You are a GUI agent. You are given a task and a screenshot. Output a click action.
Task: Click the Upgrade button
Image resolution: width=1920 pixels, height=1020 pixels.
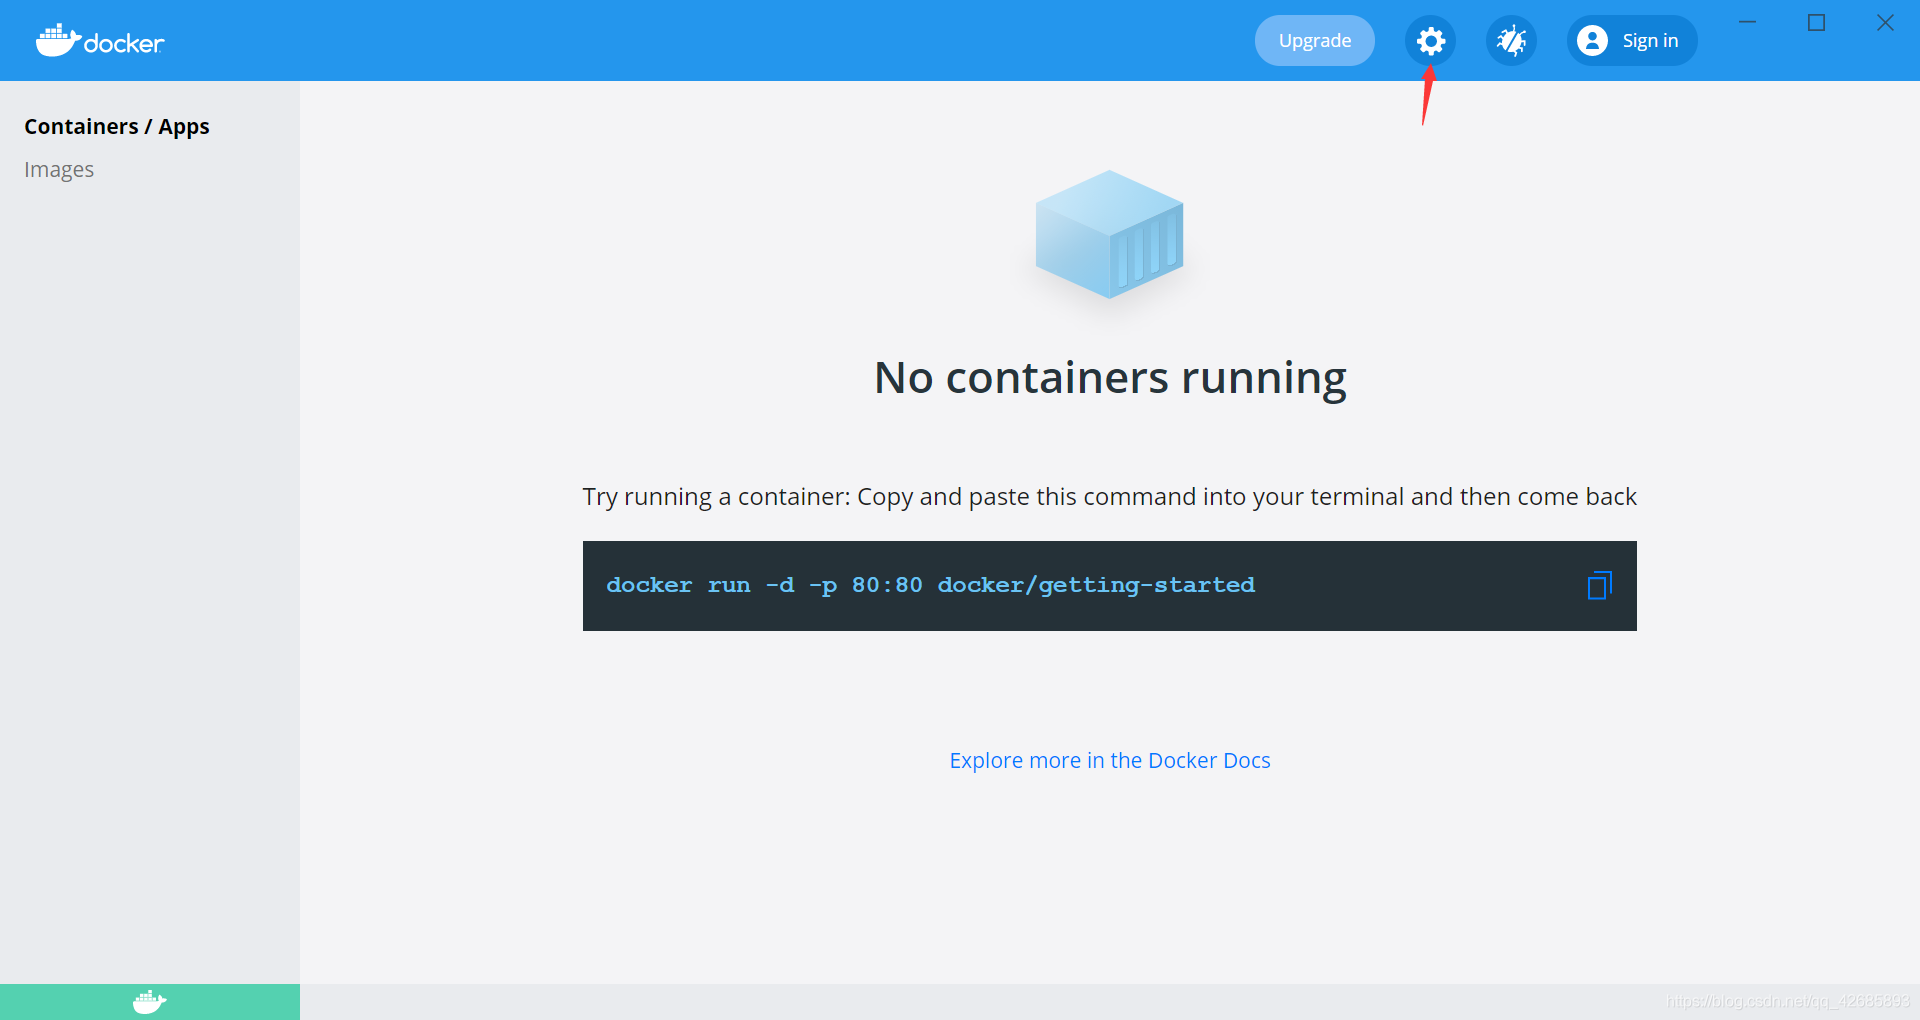1315,41
